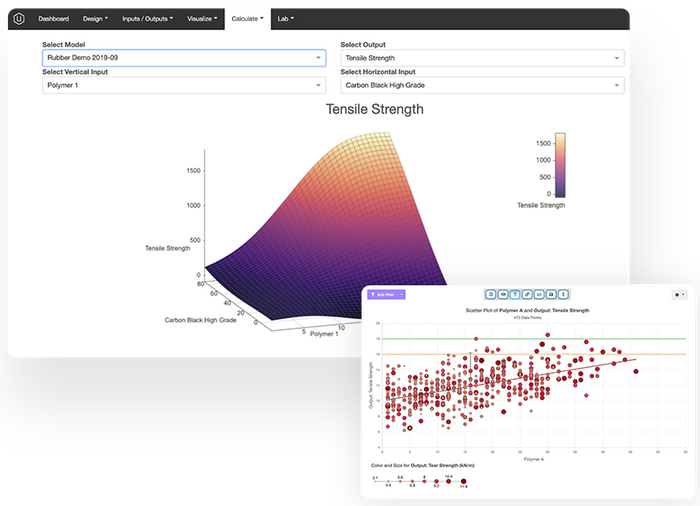Click the link icon in scatter toolbar

tap(527, 294)
